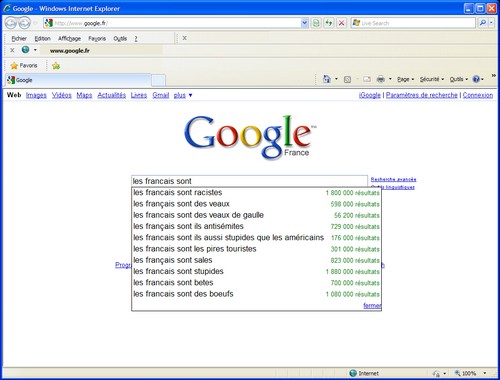Click the Google search input field
The image size is (500, 380).
[249, 181]
